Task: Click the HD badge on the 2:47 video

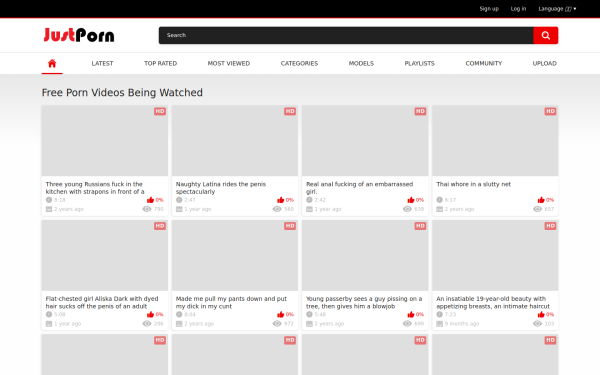Action: [x=290, y=111]
